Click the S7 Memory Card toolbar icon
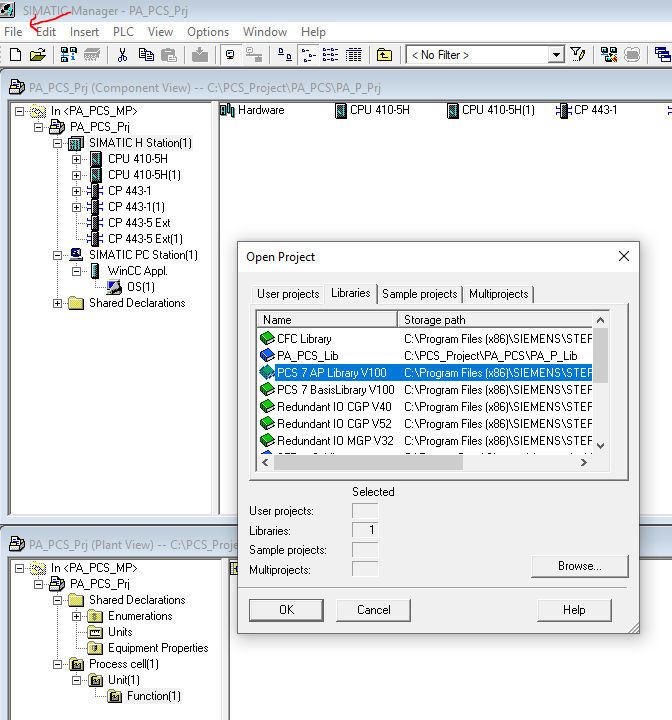This screenshot has height=720, width=672. click(92, 55)
